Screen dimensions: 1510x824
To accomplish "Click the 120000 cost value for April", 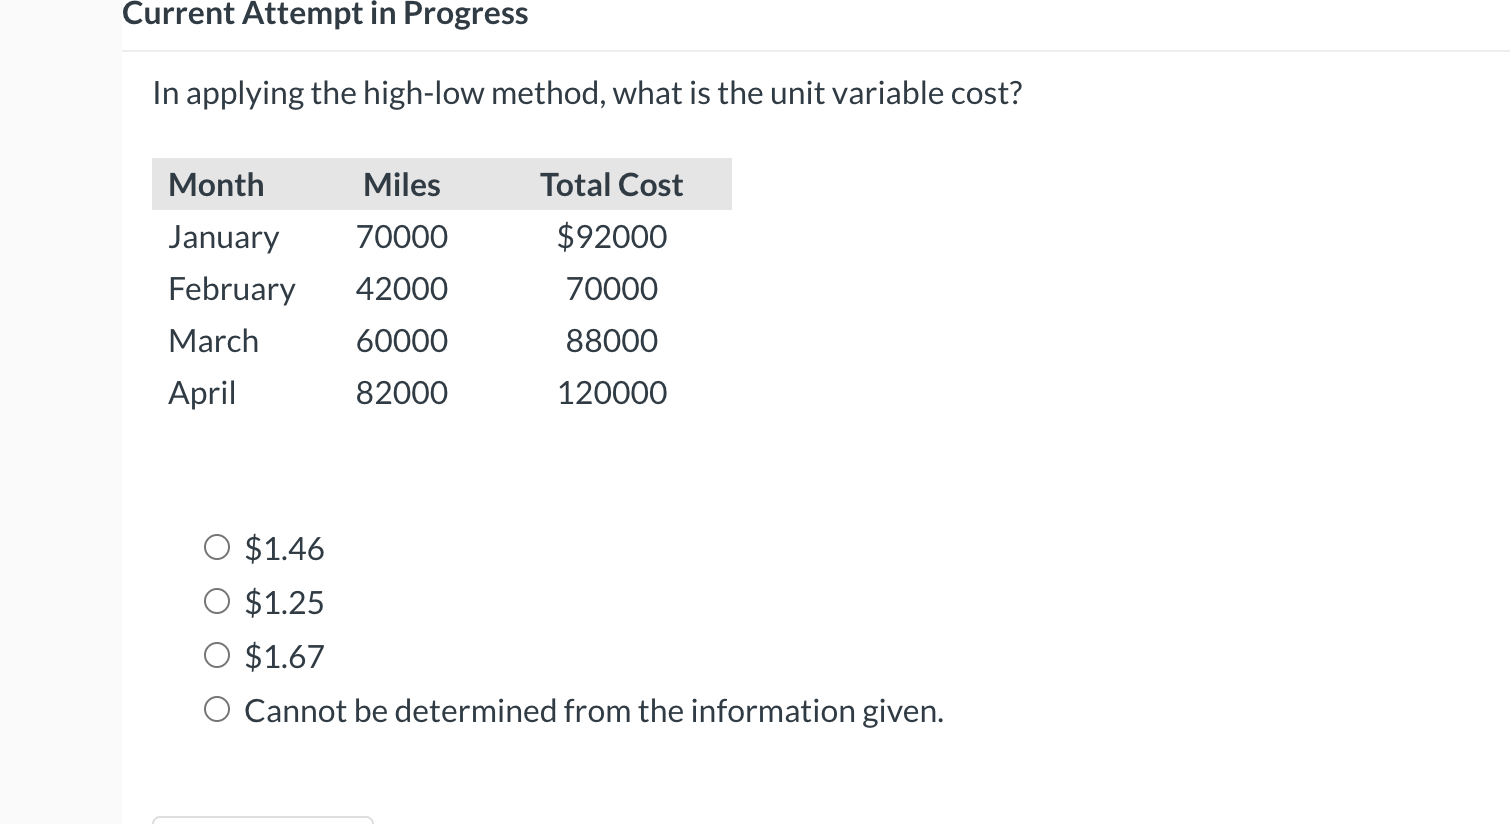I will (x=611, y=392).
